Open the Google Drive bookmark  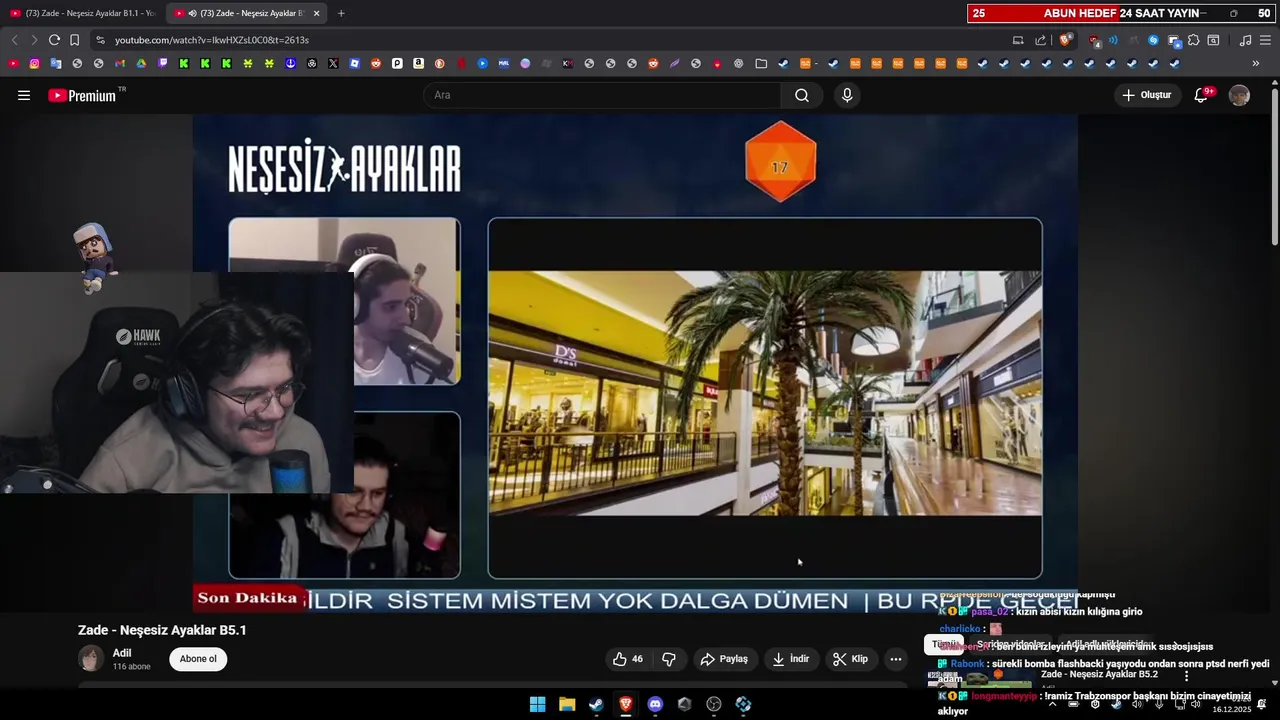[141, 63]
